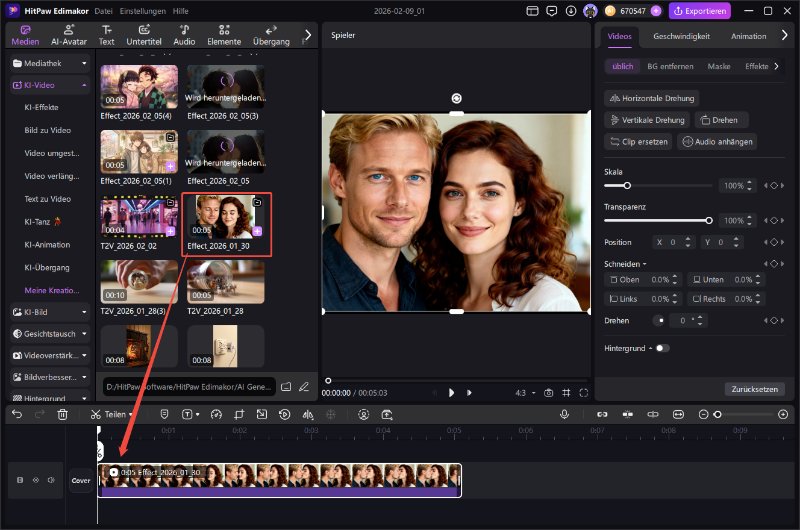Switch to the Geschwindigkeit tab
The width and height of the screenshot is (800, 530).
[681, 36]
